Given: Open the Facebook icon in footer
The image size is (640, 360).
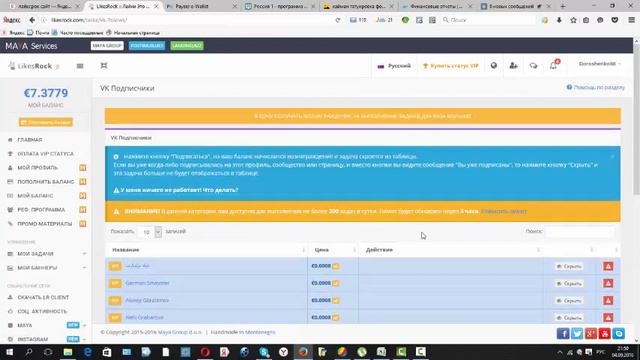Looking at the screenshot, I should [563, 333].
